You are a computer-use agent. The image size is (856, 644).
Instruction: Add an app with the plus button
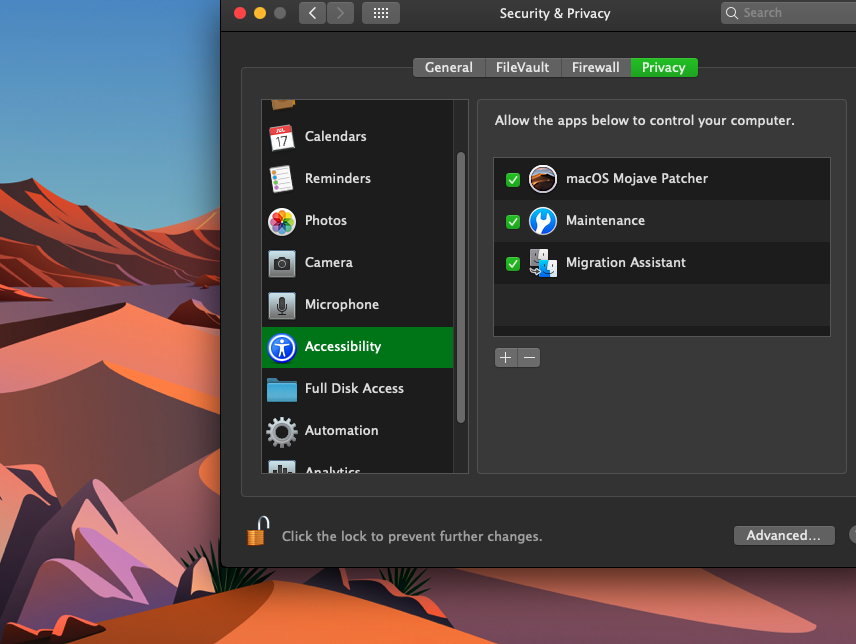[506, 357]
